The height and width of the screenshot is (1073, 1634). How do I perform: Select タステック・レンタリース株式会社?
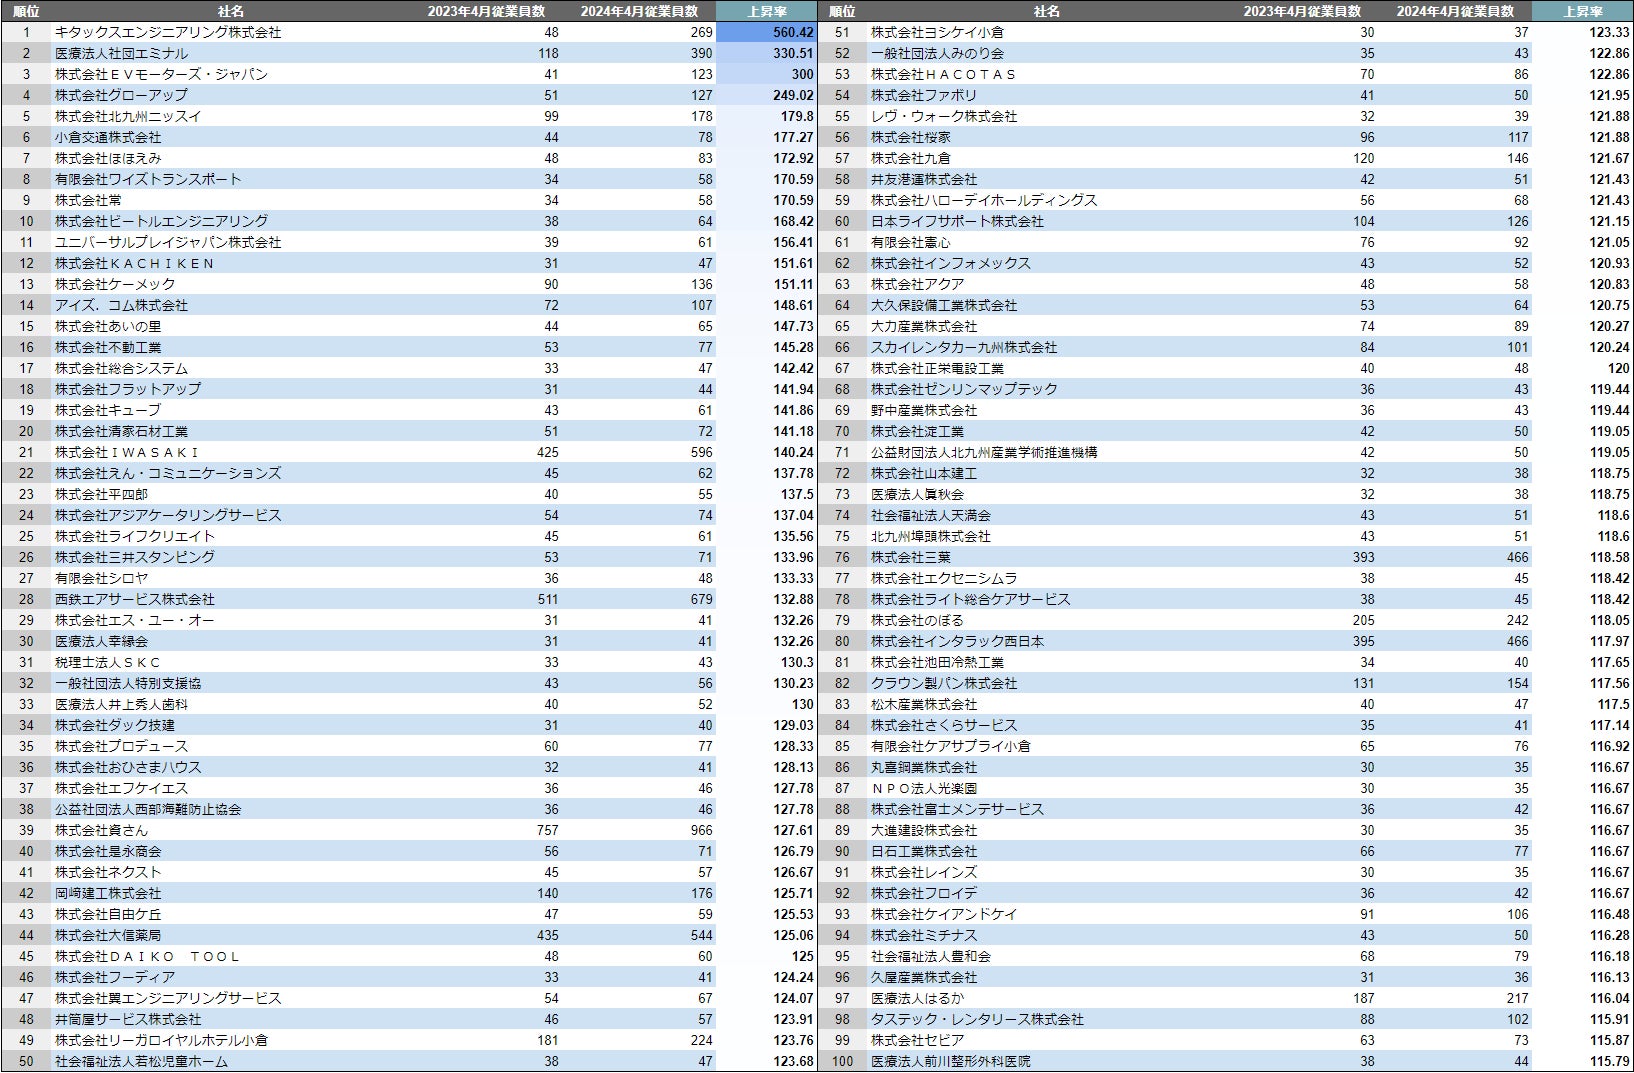977,1019
